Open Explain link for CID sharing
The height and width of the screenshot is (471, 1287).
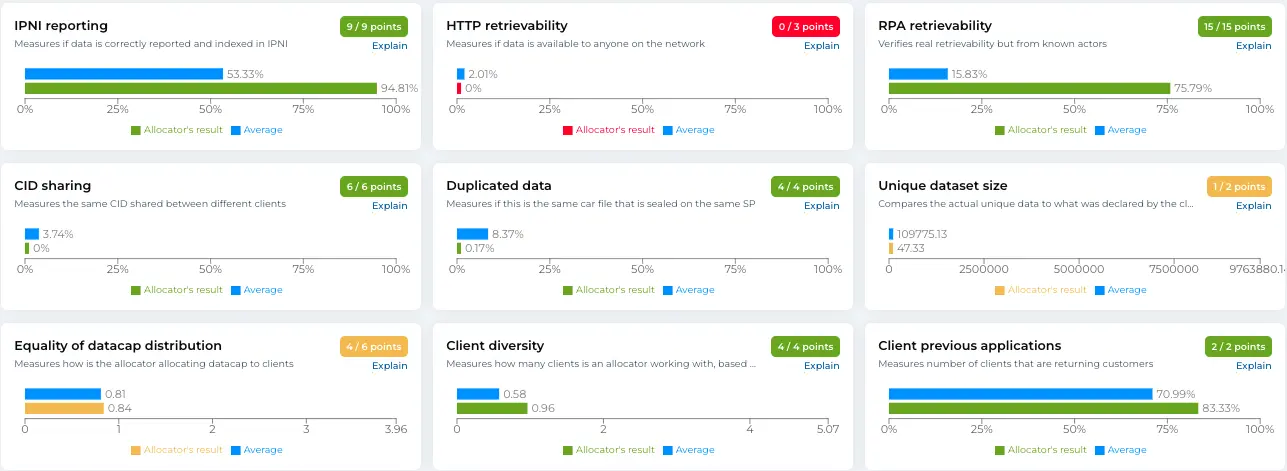[389, 206]
